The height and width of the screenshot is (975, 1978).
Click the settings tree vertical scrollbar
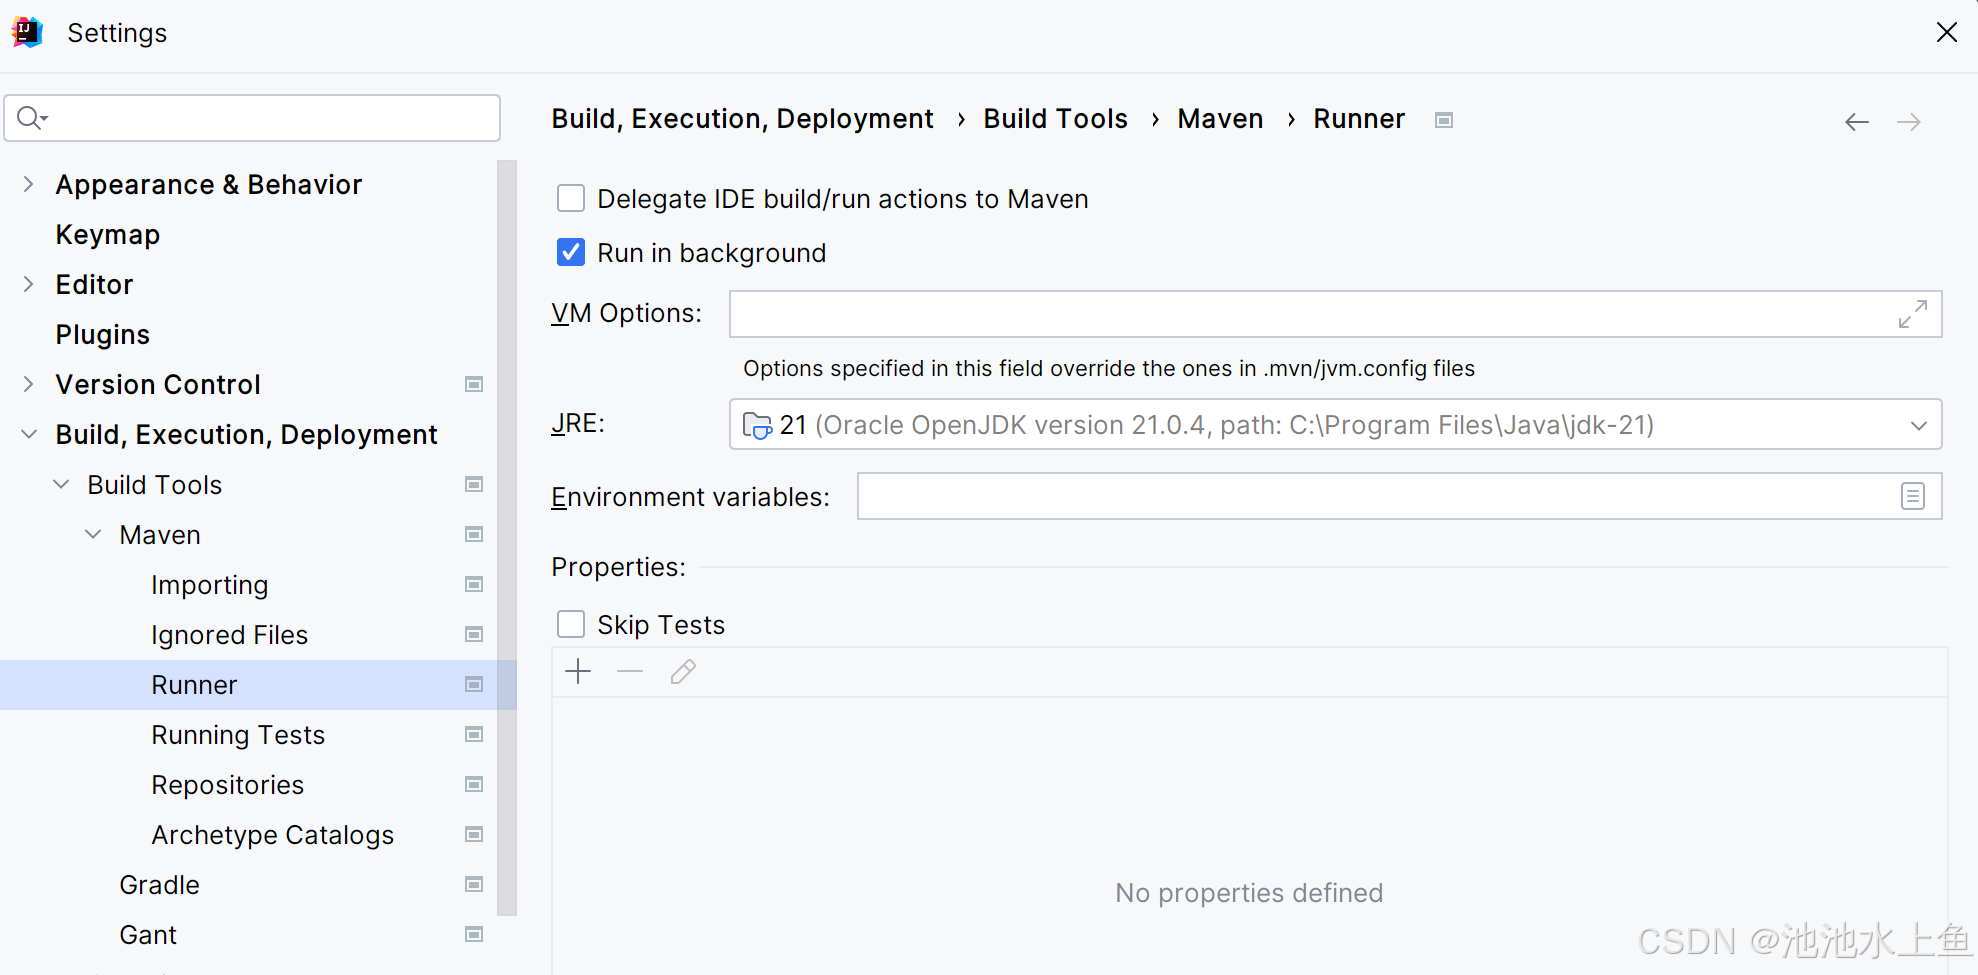pos(507,538)
